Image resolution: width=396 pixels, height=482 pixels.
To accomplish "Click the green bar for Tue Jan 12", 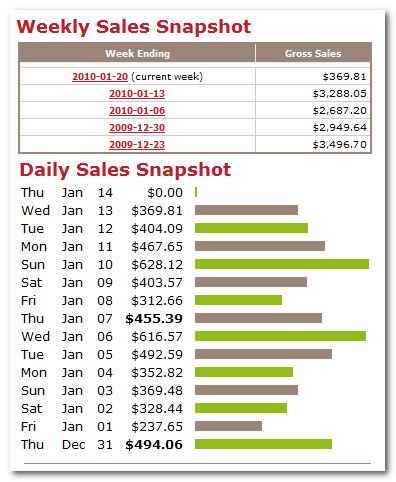I will pyautogui.click(x=251, y=228).
